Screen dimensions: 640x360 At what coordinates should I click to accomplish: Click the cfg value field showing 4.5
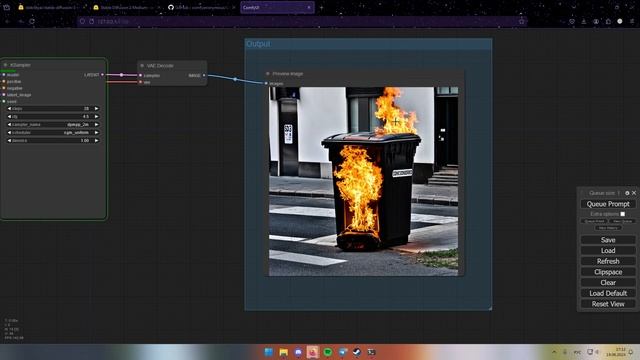(x=53, y=116)
